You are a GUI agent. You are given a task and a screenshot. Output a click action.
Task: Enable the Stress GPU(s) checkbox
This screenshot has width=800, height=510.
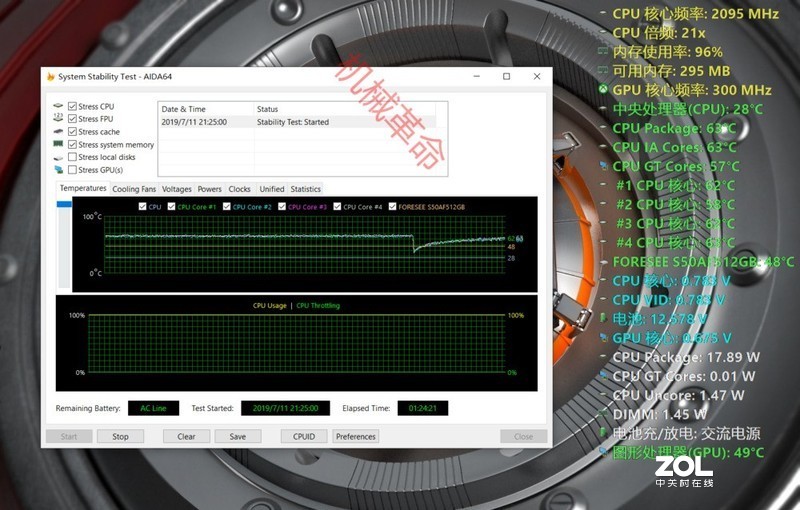point(72,170)
